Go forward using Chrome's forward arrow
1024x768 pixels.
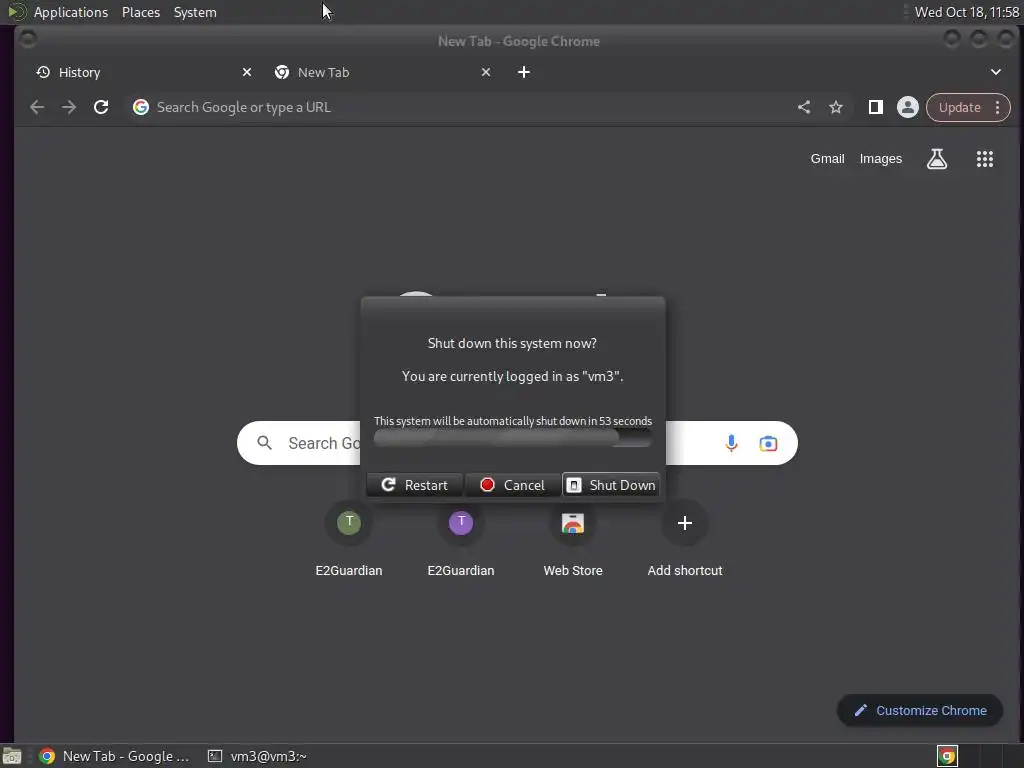(x=69, y=107)
